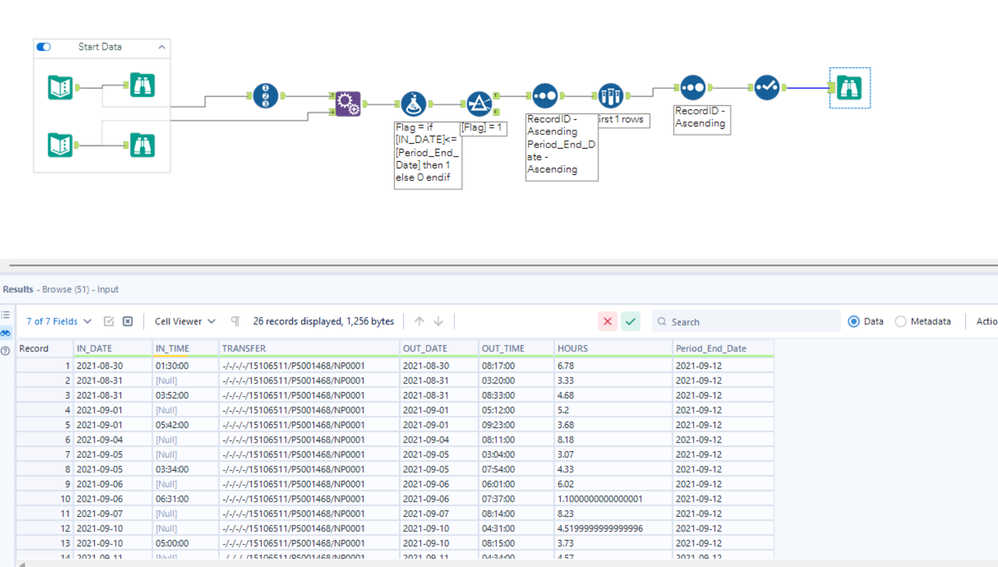Click the HOURS column header

(x=613, y=349)
